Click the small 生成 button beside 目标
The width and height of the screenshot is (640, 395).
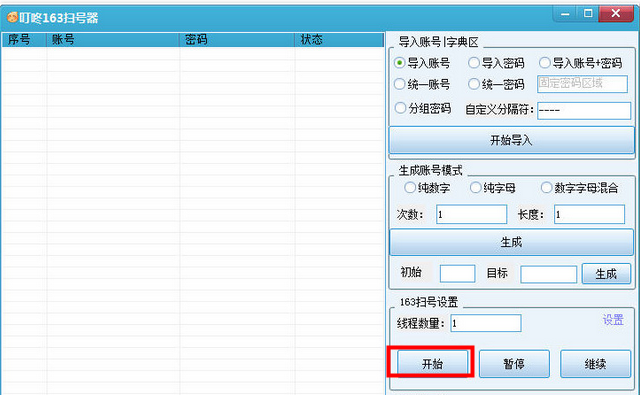[606, 274]
